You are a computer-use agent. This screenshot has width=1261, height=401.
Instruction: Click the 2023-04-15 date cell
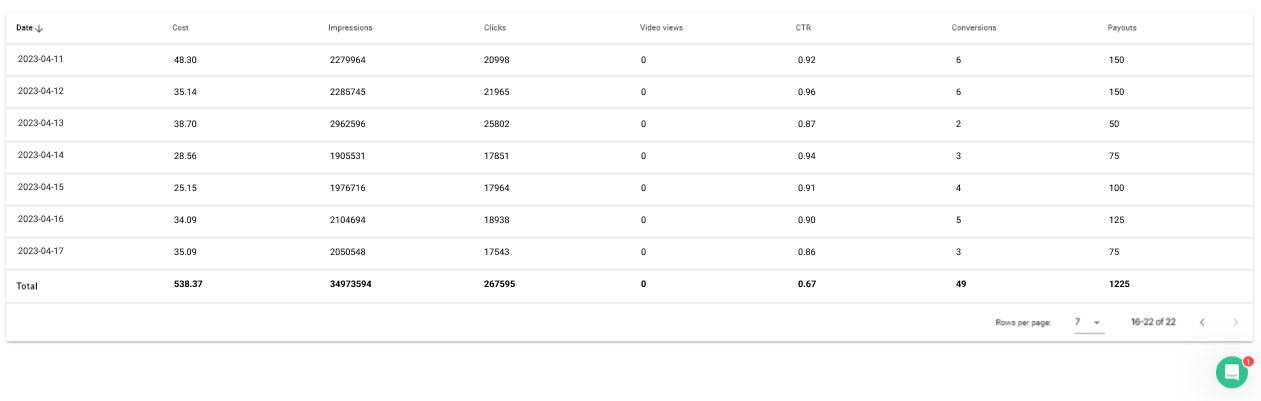point(41,187)
